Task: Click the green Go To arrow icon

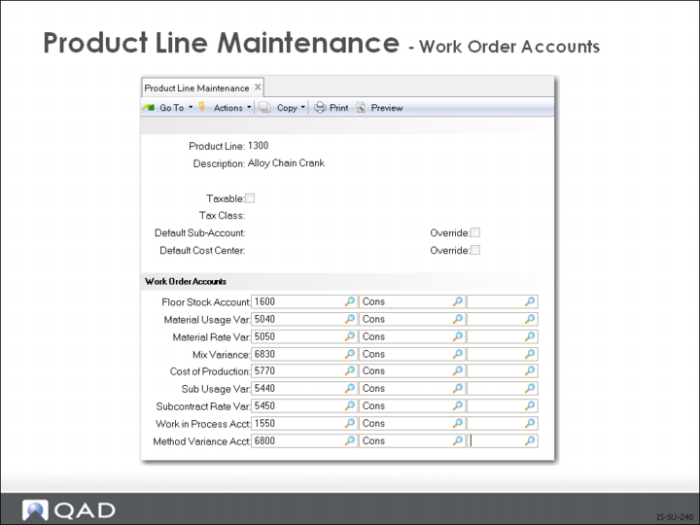Action: click(149, 108)
